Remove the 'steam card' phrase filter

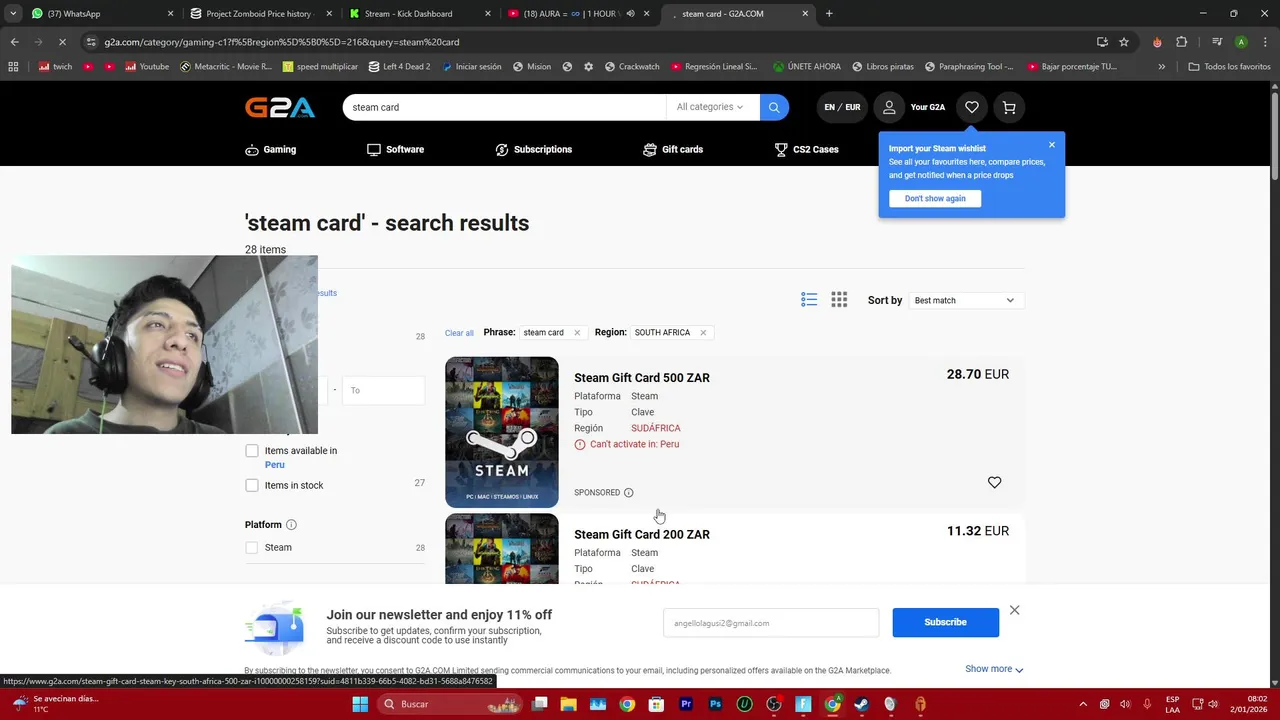577,333
